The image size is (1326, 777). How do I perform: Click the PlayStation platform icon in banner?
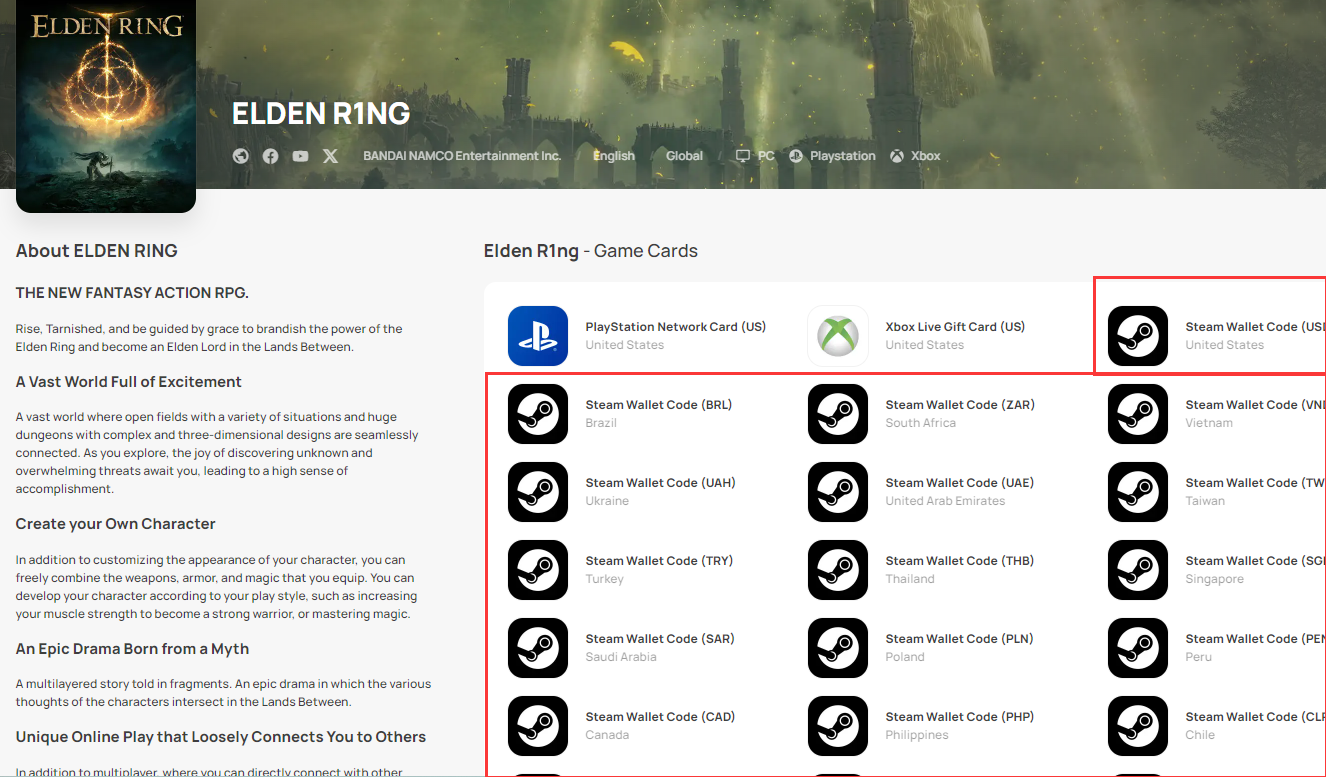coord(796,156)
